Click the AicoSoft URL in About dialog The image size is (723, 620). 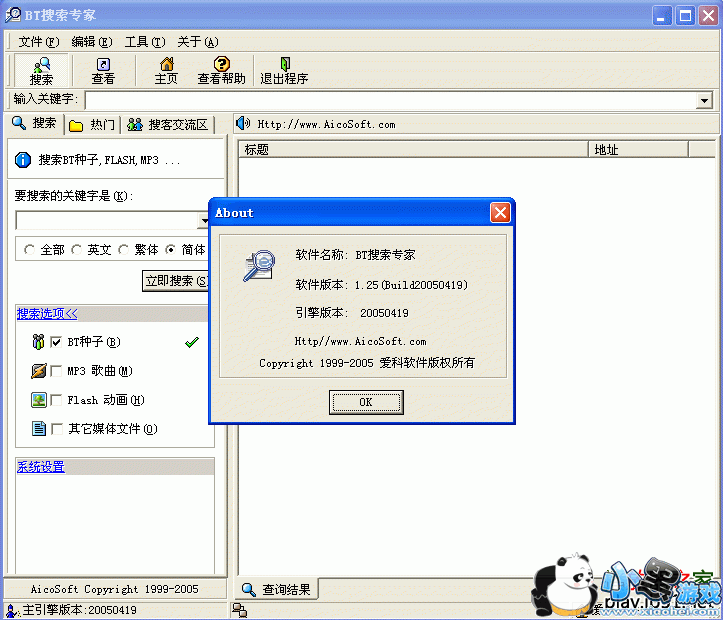(361, 342)
